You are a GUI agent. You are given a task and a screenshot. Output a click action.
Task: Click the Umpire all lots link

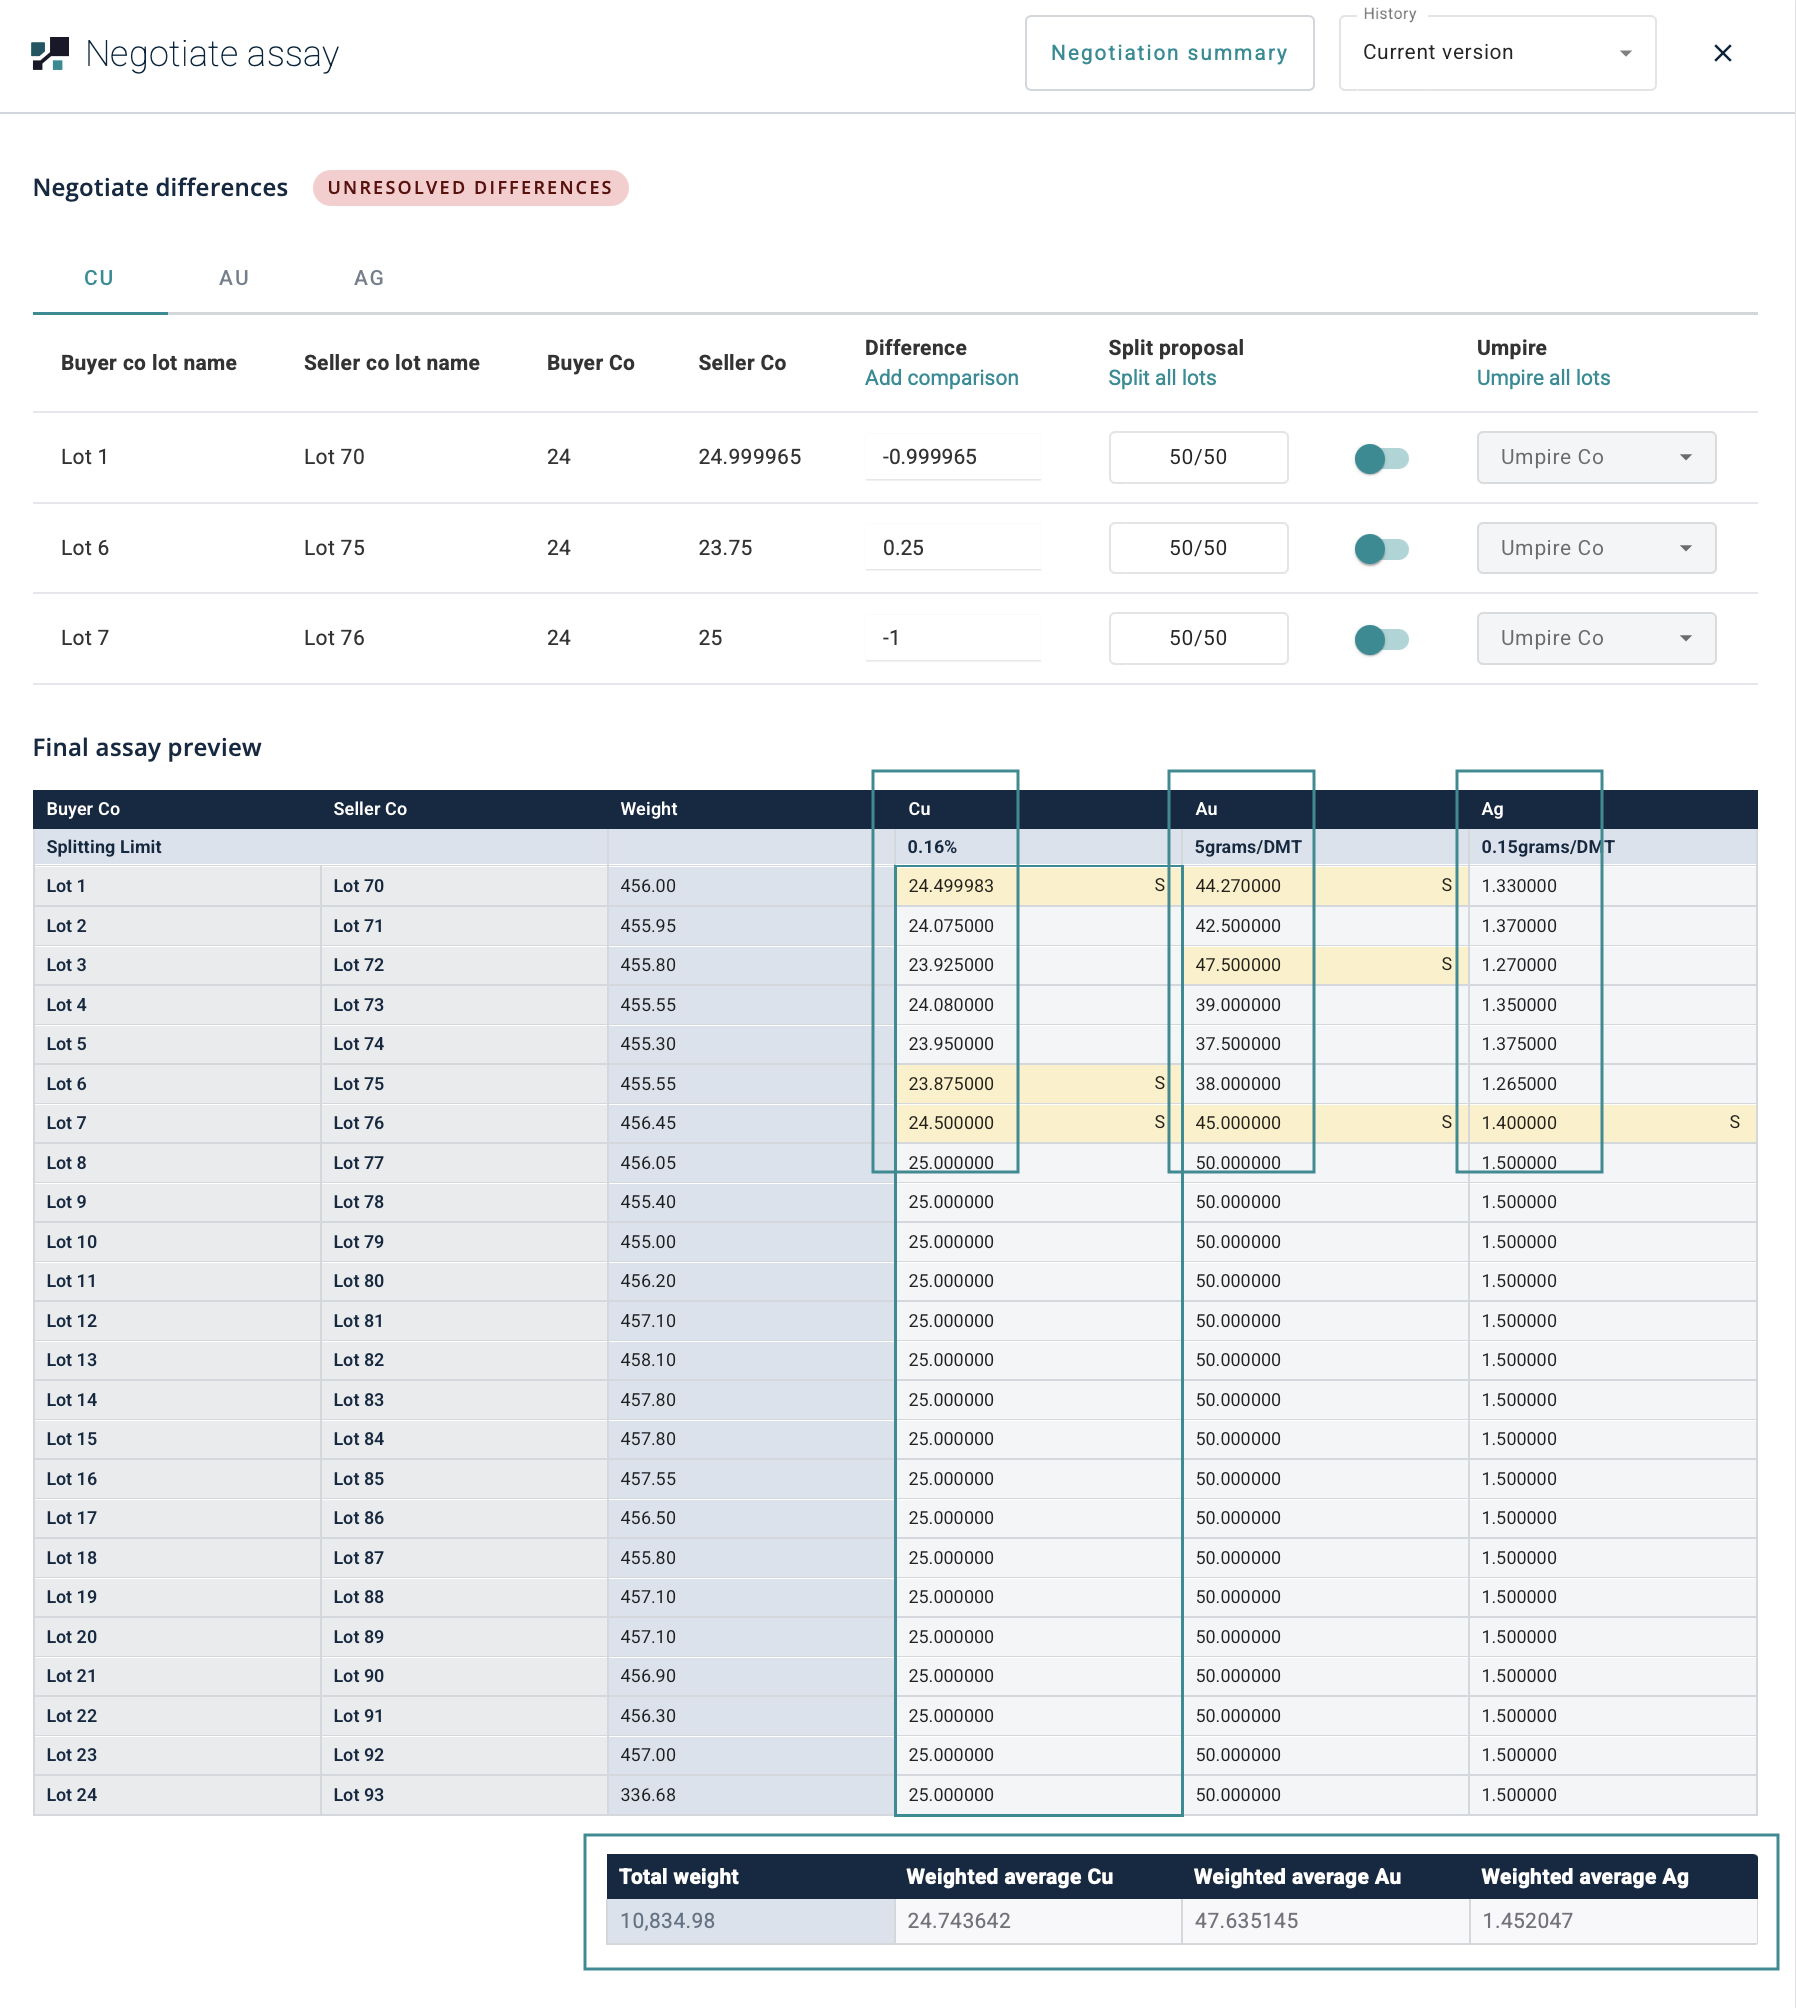pos(1543,378)
